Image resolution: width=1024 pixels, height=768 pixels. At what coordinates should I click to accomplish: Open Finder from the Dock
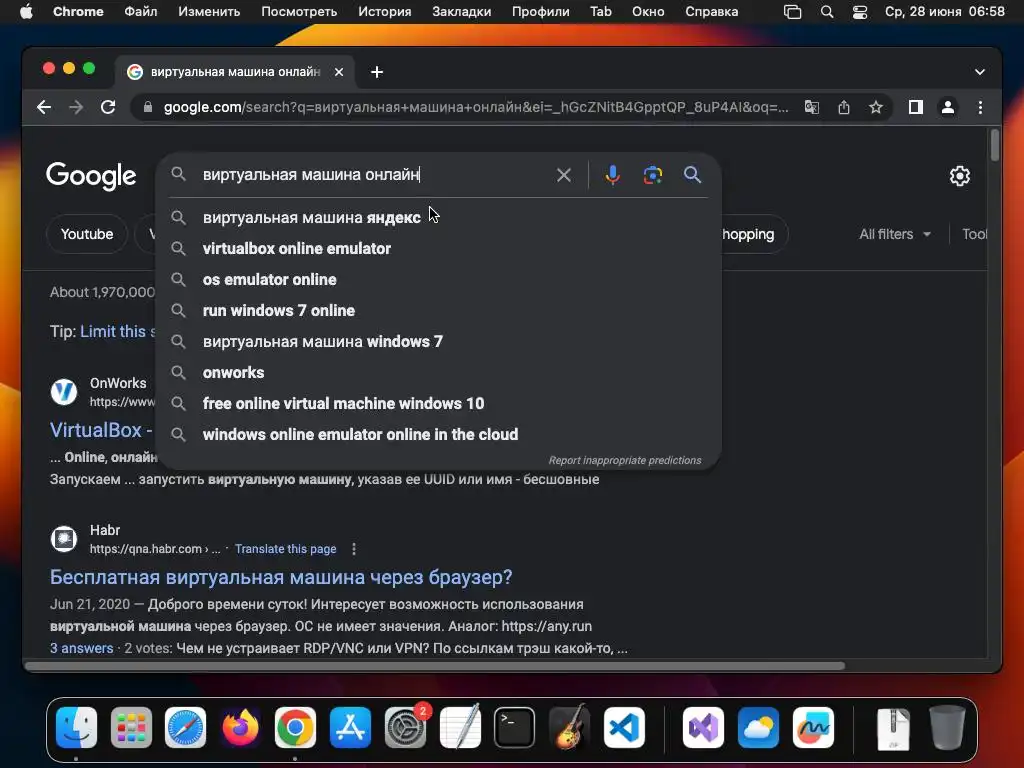click(76, 728)
